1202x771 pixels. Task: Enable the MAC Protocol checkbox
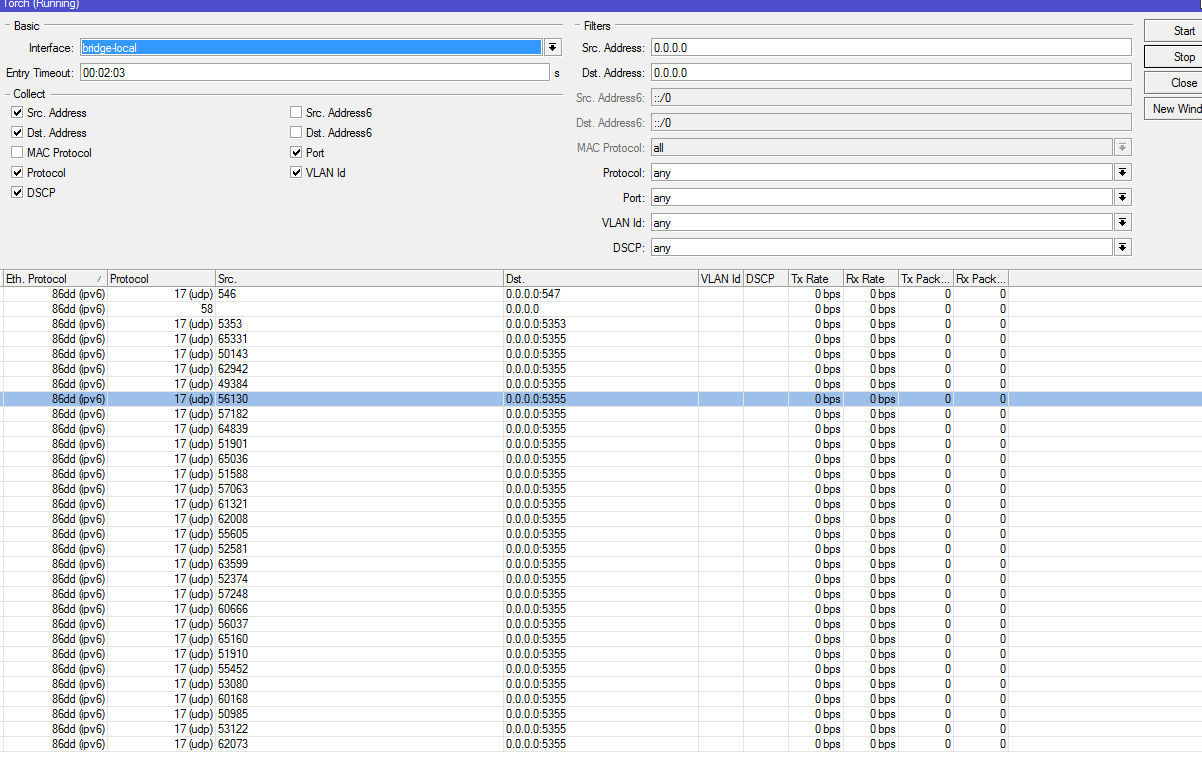coord(17,153)
